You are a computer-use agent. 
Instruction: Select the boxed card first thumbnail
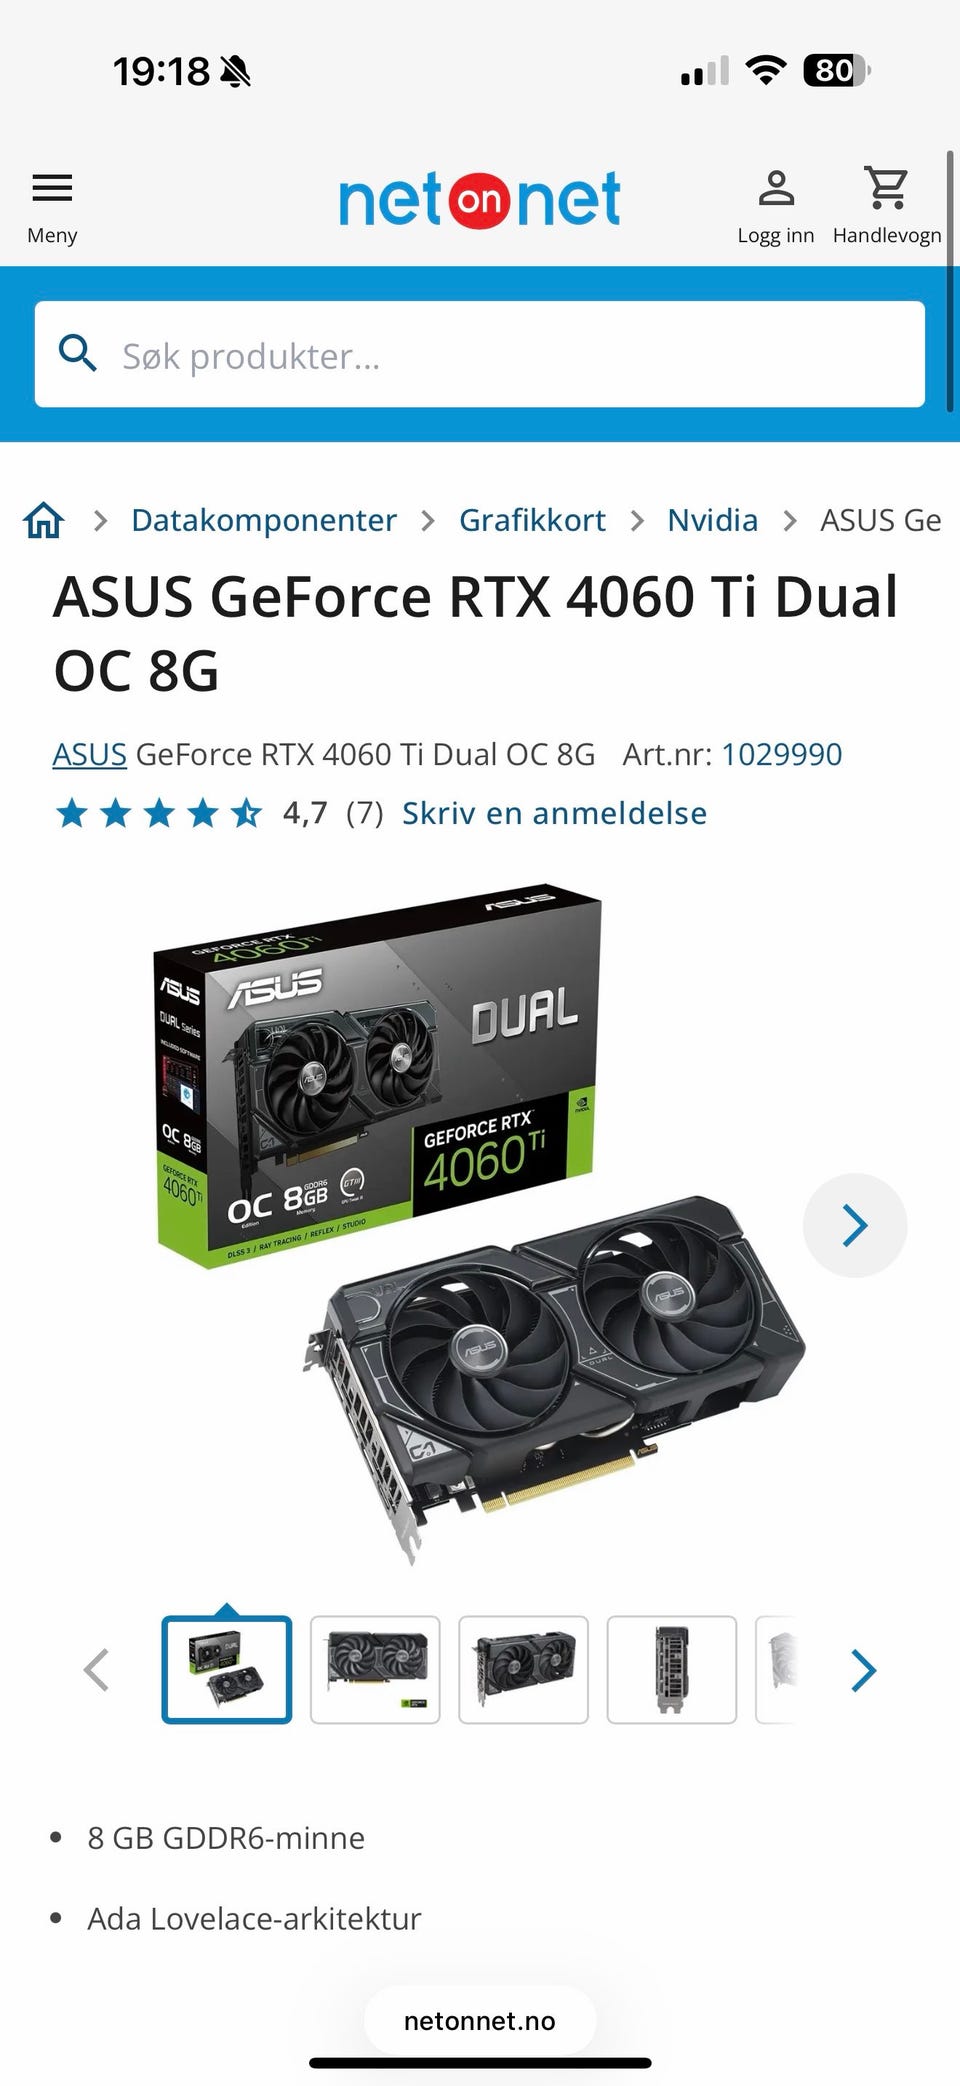click(227, 1669)
